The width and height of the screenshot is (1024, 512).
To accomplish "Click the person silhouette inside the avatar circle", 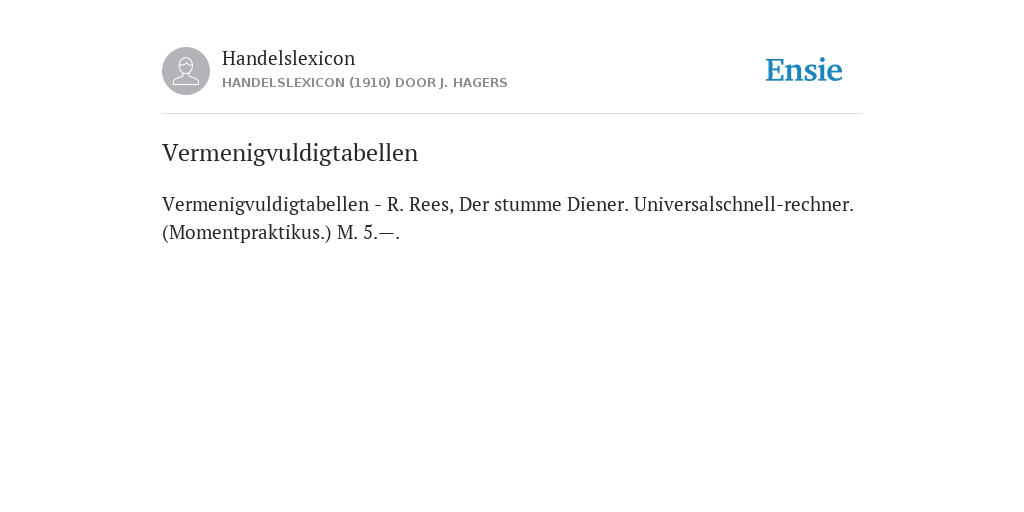I will click(x=186, y=71).
